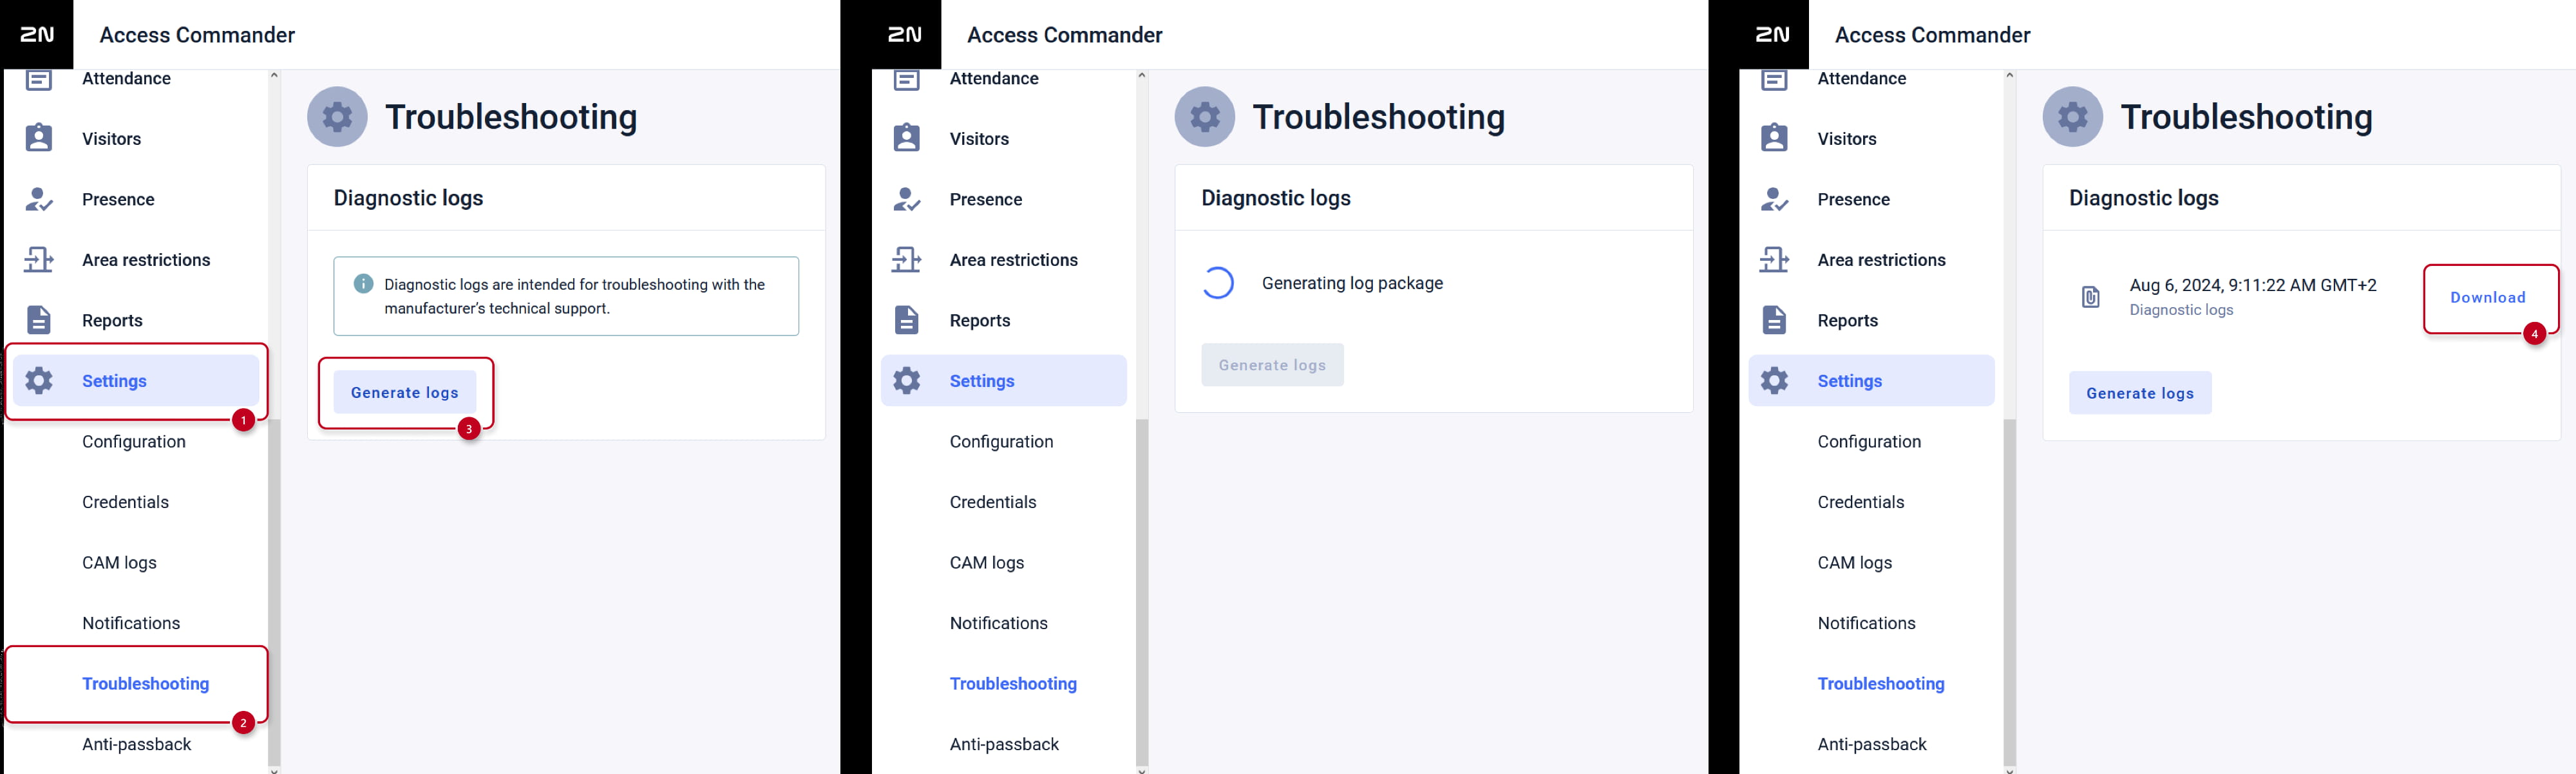
Task: Open Troubleshooting in right panel sidebar
Action: [x=1881, y=684]
